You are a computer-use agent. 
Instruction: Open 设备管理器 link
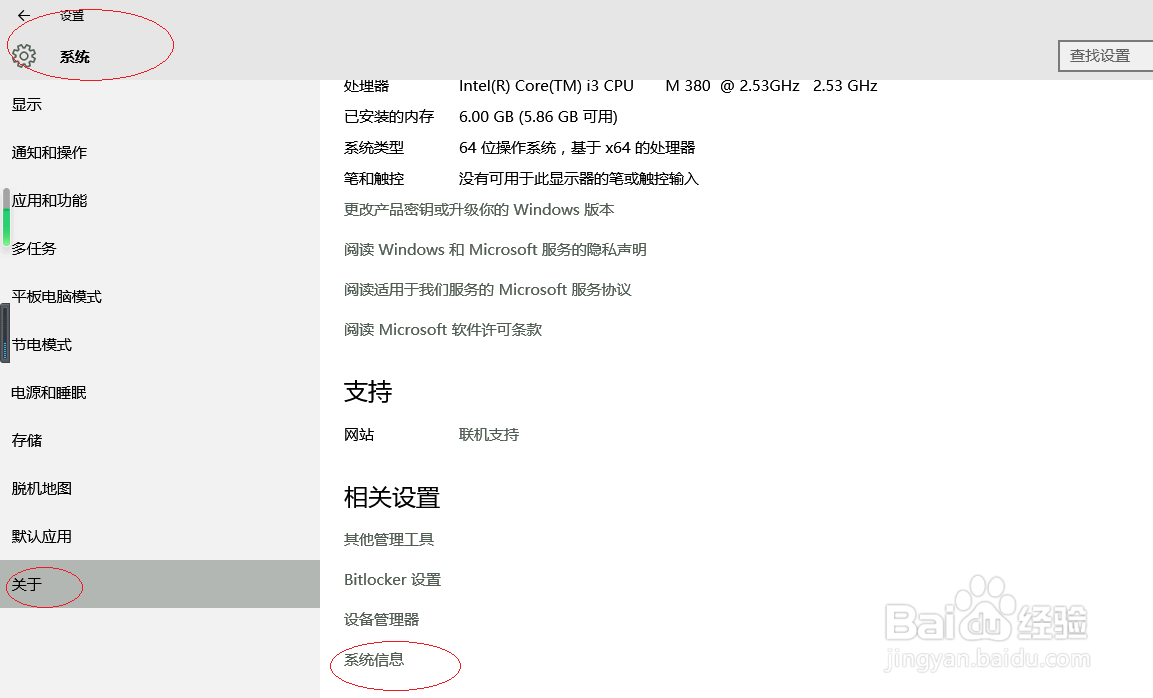point(381,619)
